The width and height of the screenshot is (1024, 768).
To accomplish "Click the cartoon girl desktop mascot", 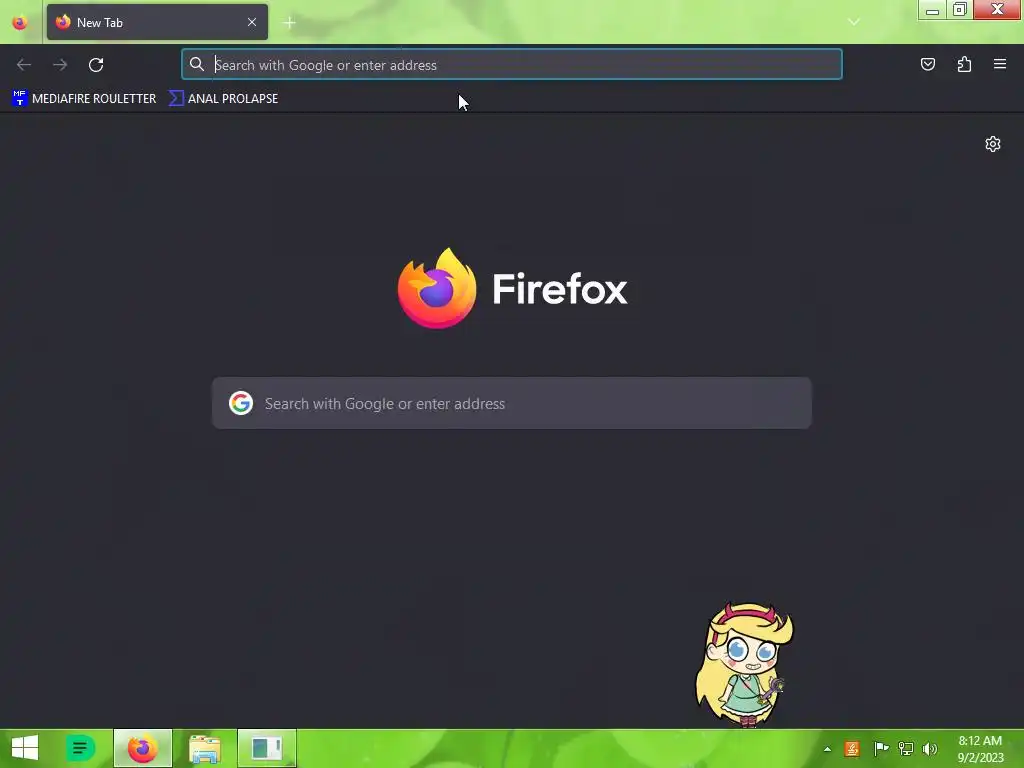I will [745, 665].
